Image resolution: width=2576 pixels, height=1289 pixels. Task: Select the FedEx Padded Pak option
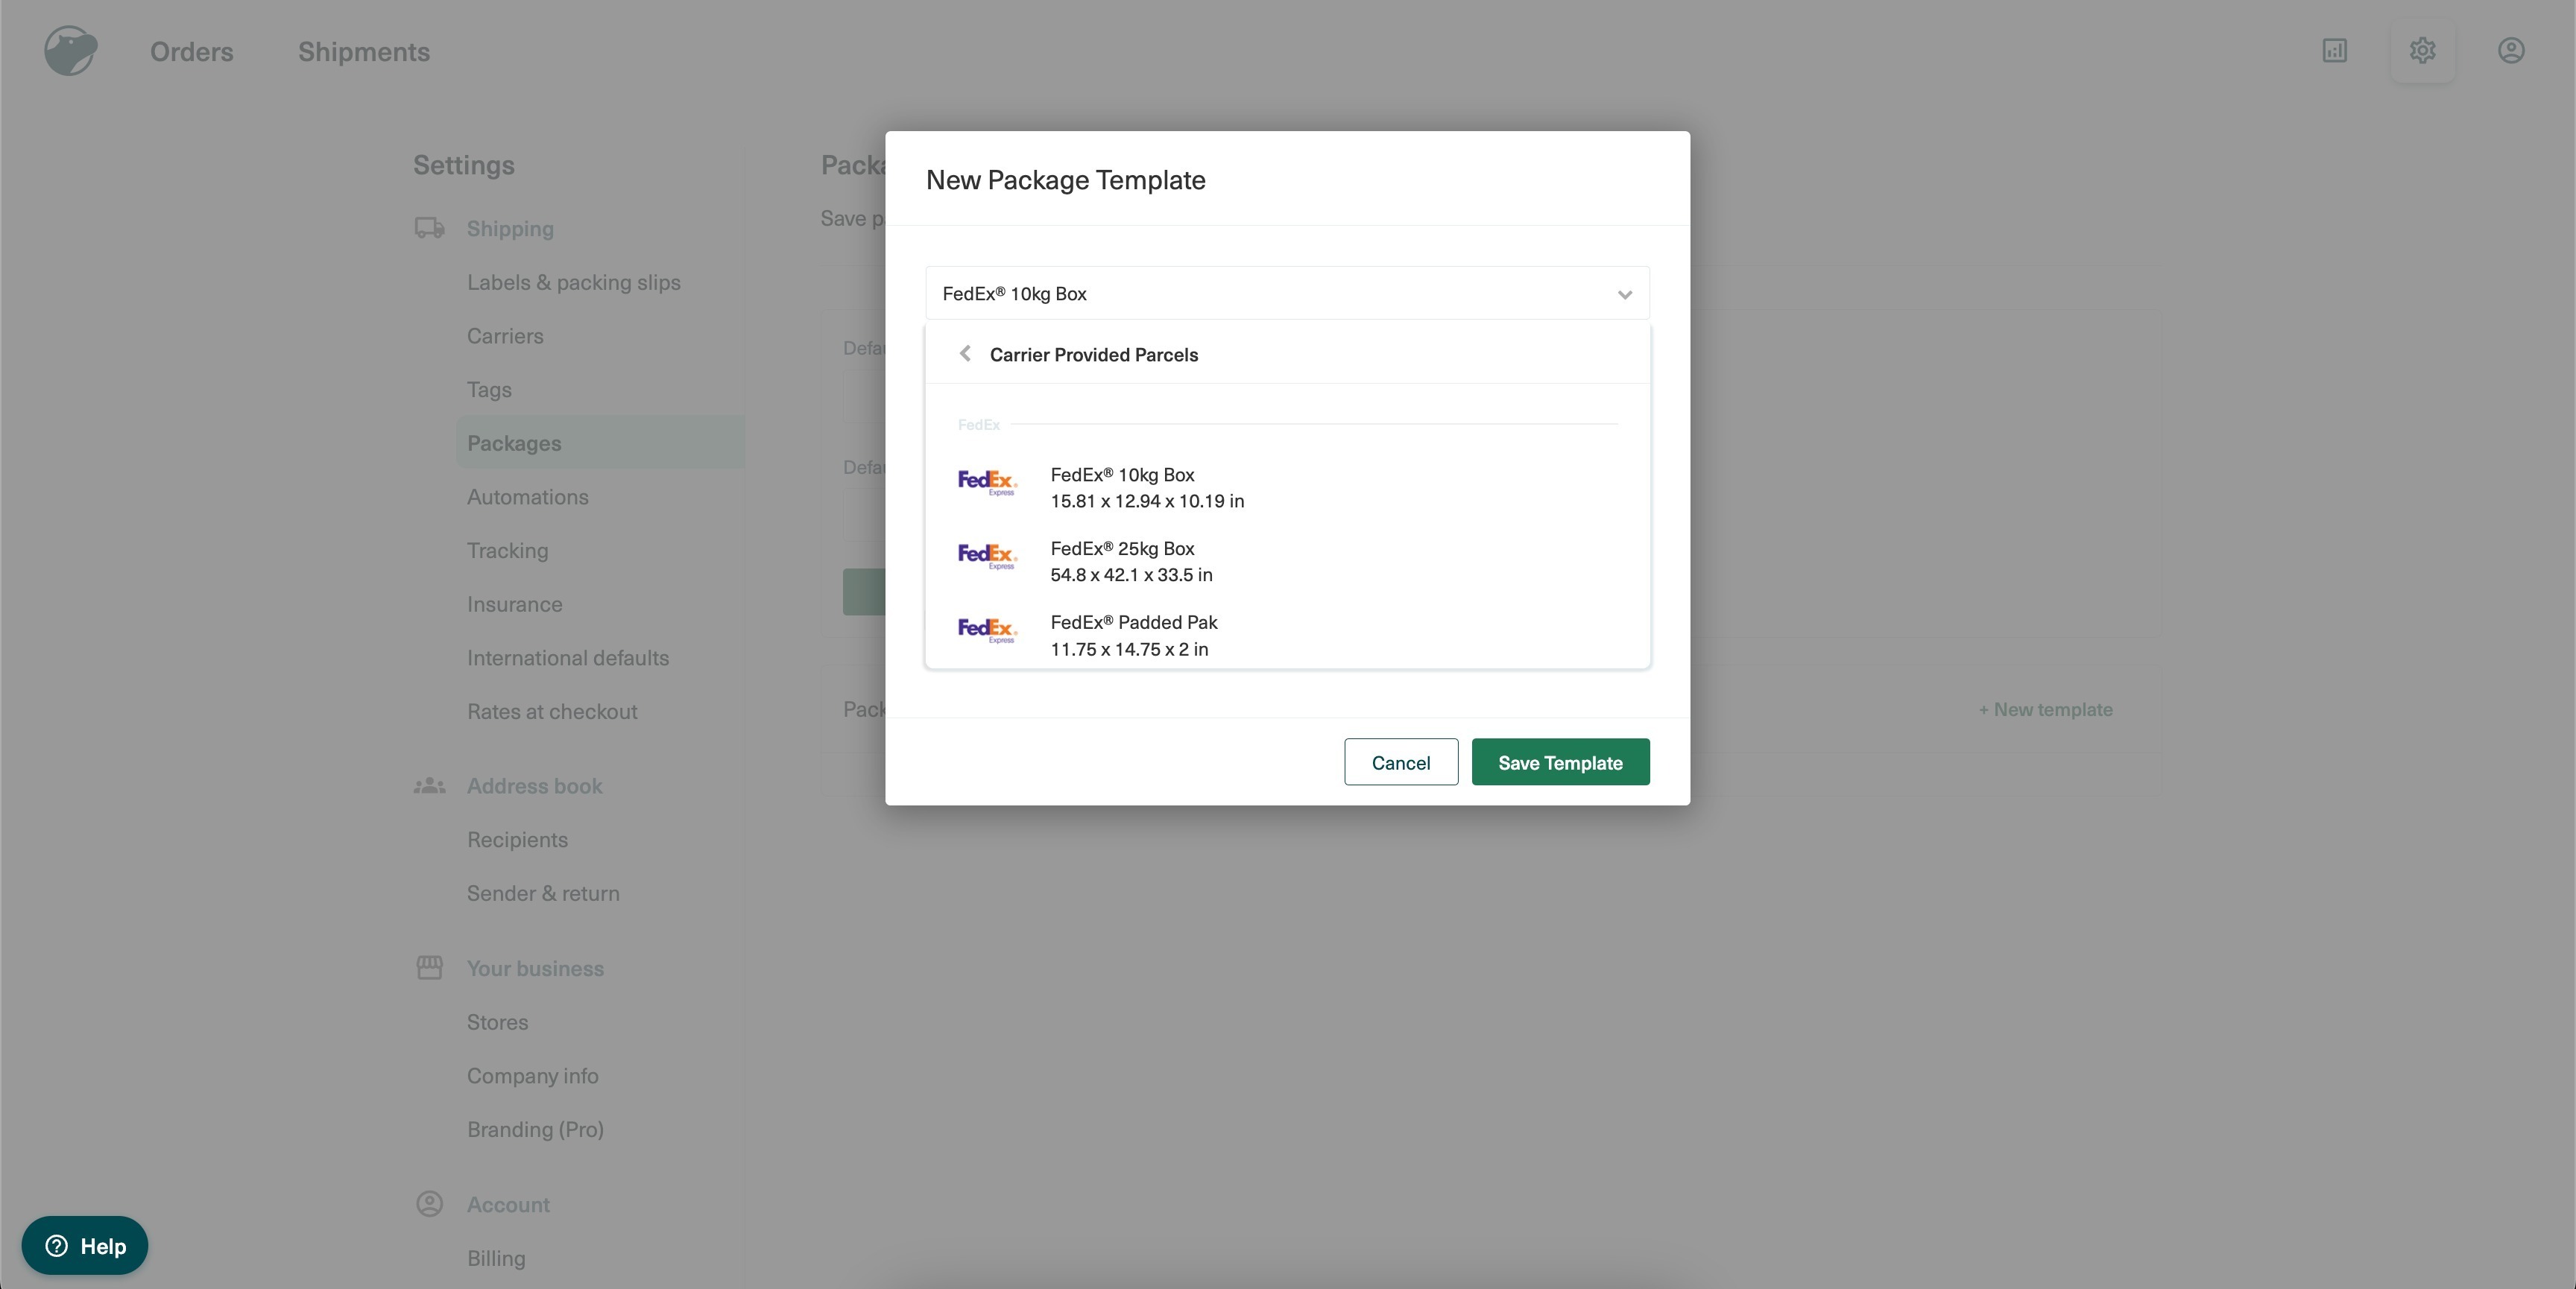pyautogui.click(x=1133, y=635)
